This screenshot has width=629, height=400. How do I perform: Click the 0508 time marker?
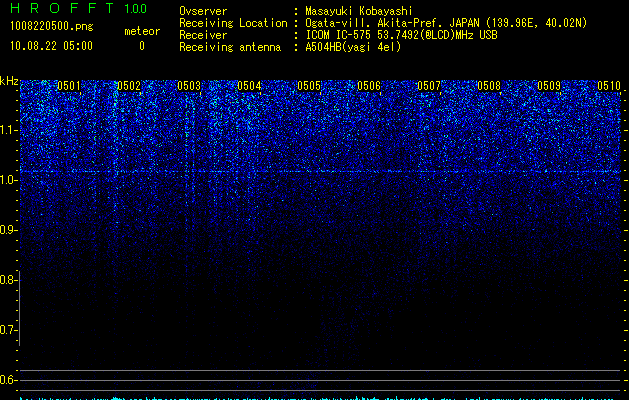click(489, 86)
